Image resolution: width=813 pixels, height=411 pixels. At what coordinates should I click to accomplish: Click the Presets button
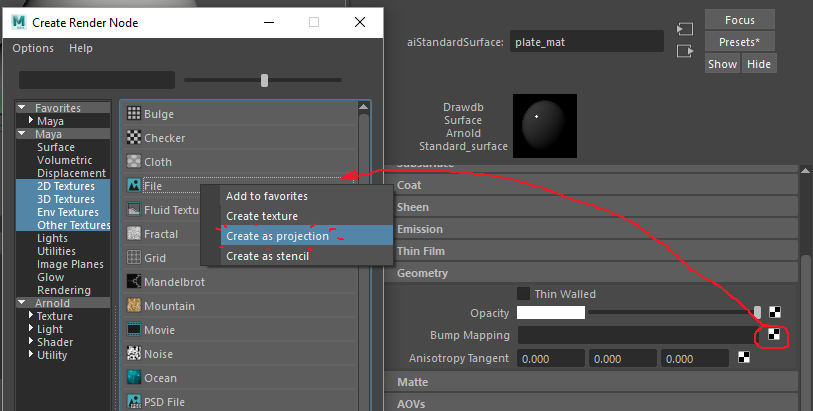[740, 42]
